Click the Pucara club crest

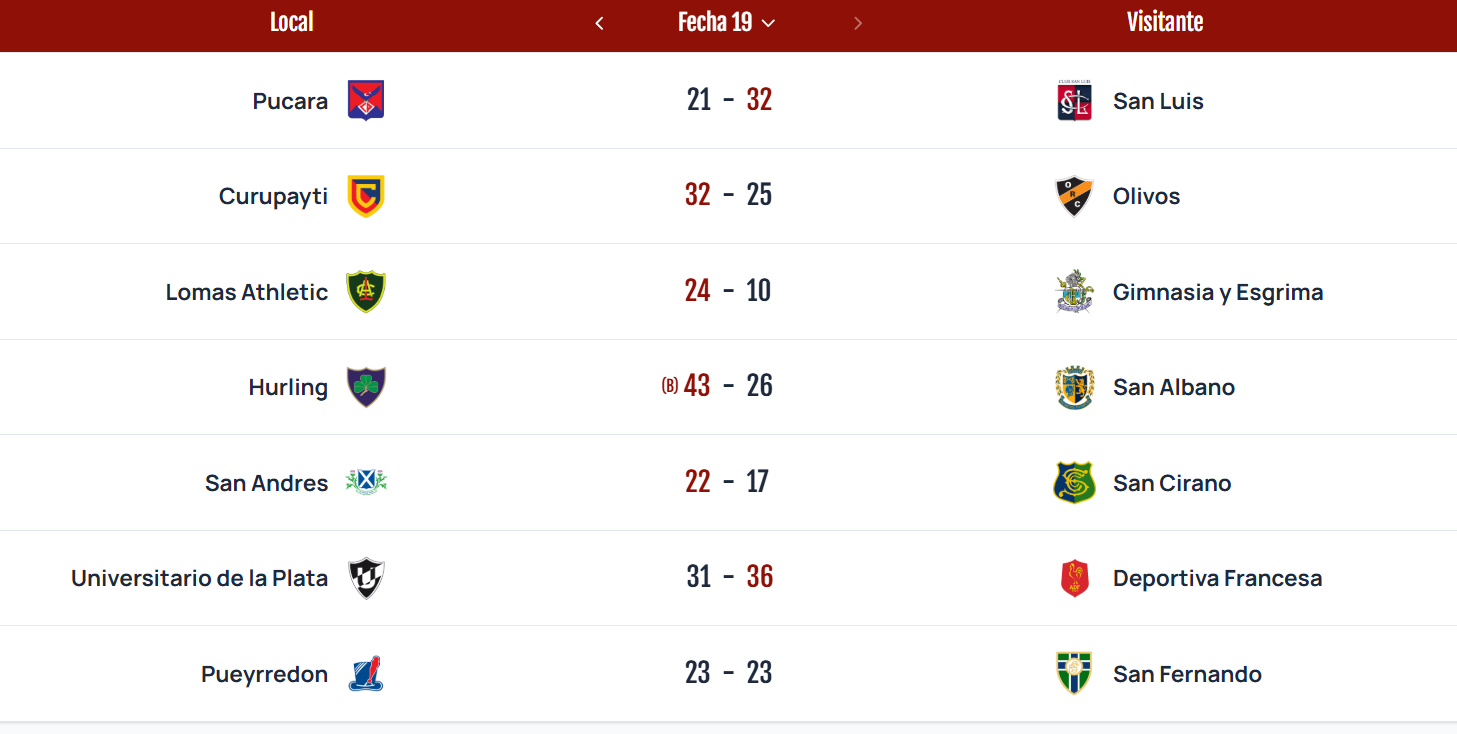[x=366, y=101]
